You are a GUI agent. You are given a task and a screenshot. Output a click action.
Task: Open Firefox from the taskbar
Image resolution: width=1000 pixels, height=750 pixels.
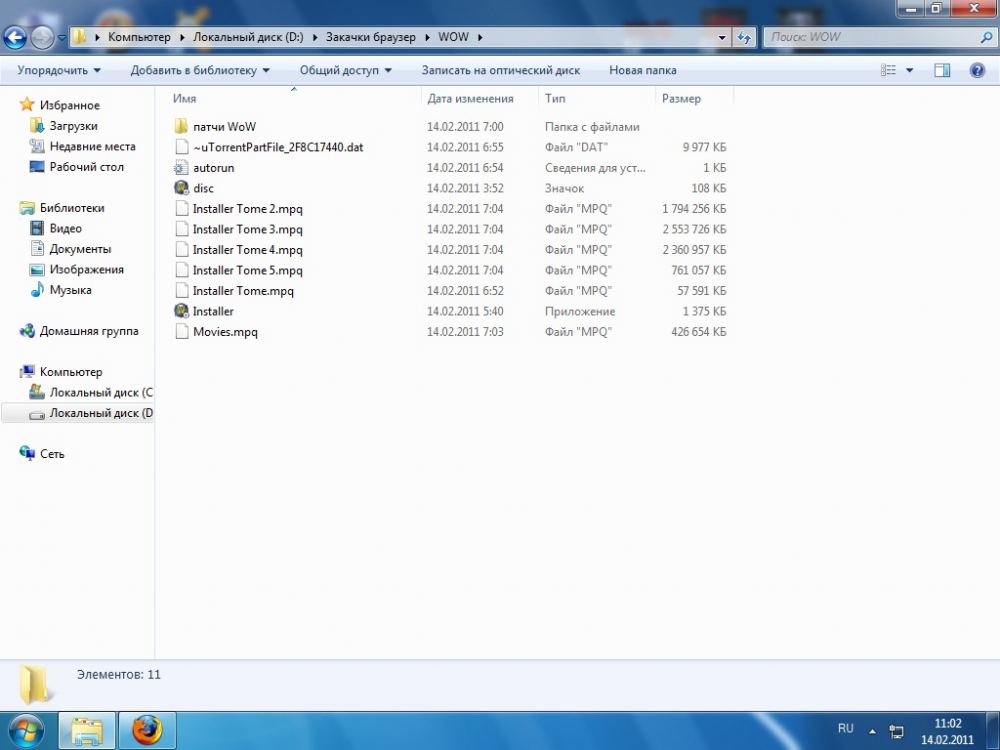point(147,731)
